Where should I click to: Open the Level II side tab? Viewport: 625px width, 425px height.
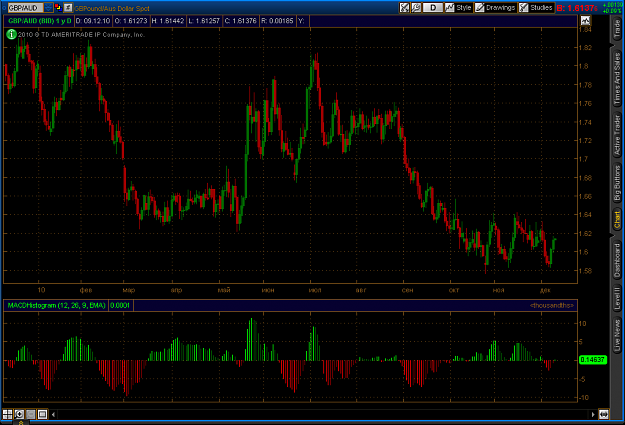[x=617, y=299]
